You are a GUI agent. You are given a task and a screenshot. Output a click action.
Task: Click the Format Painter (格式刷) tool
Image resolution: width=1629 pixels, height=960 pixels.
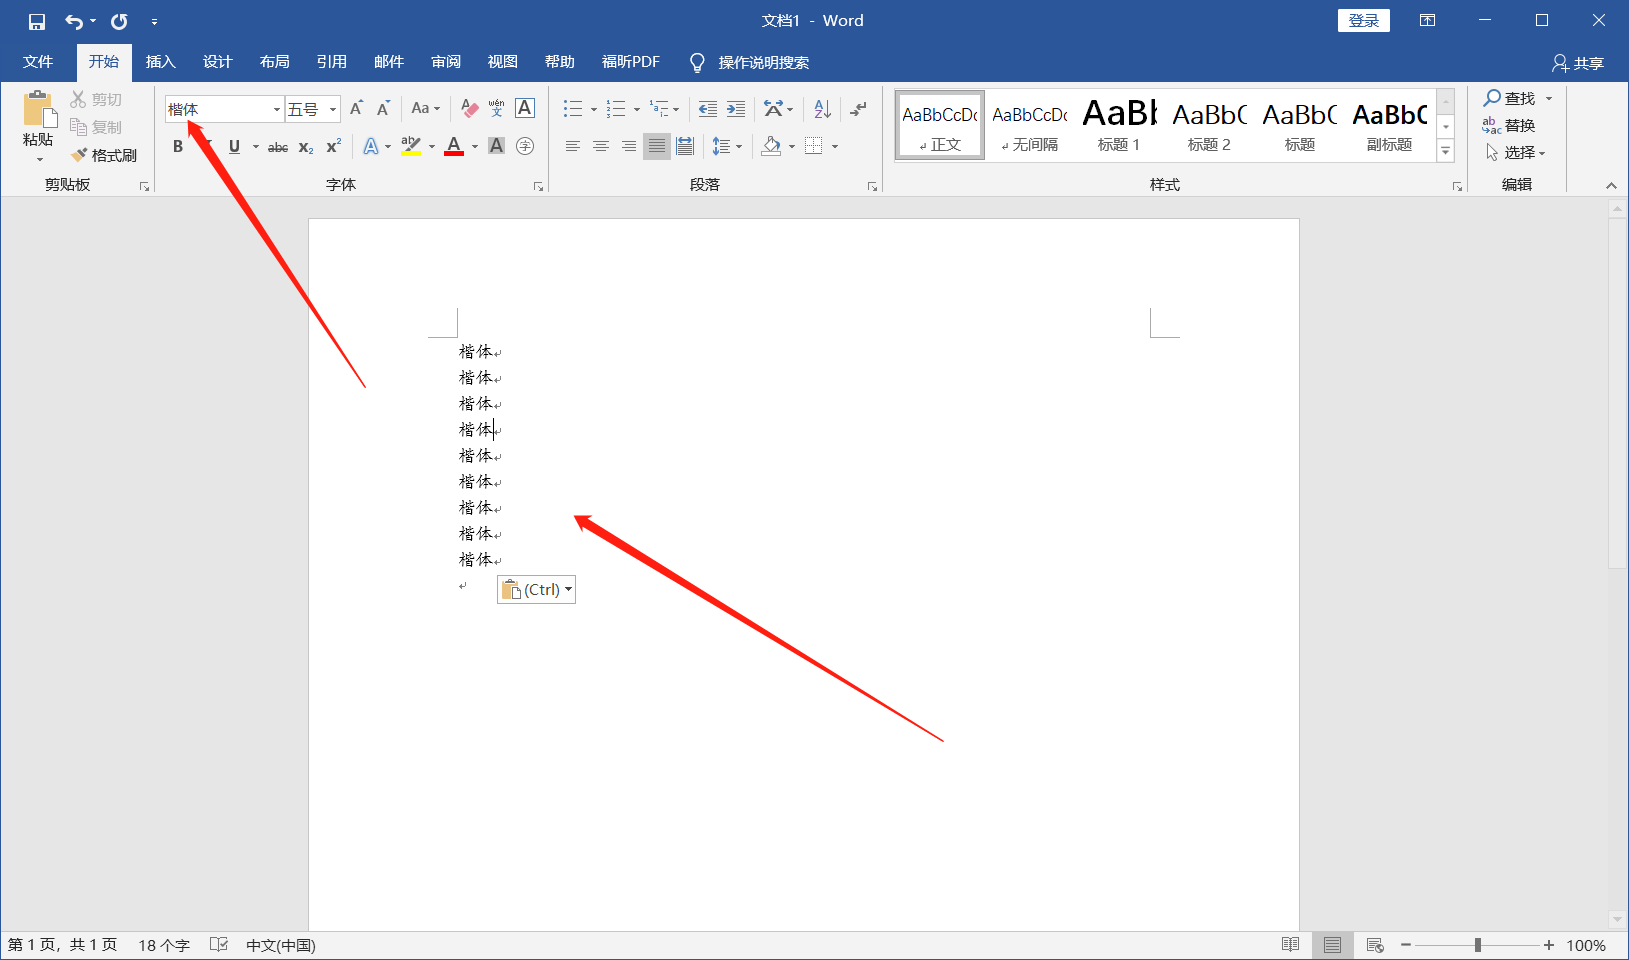pos(104,155)
